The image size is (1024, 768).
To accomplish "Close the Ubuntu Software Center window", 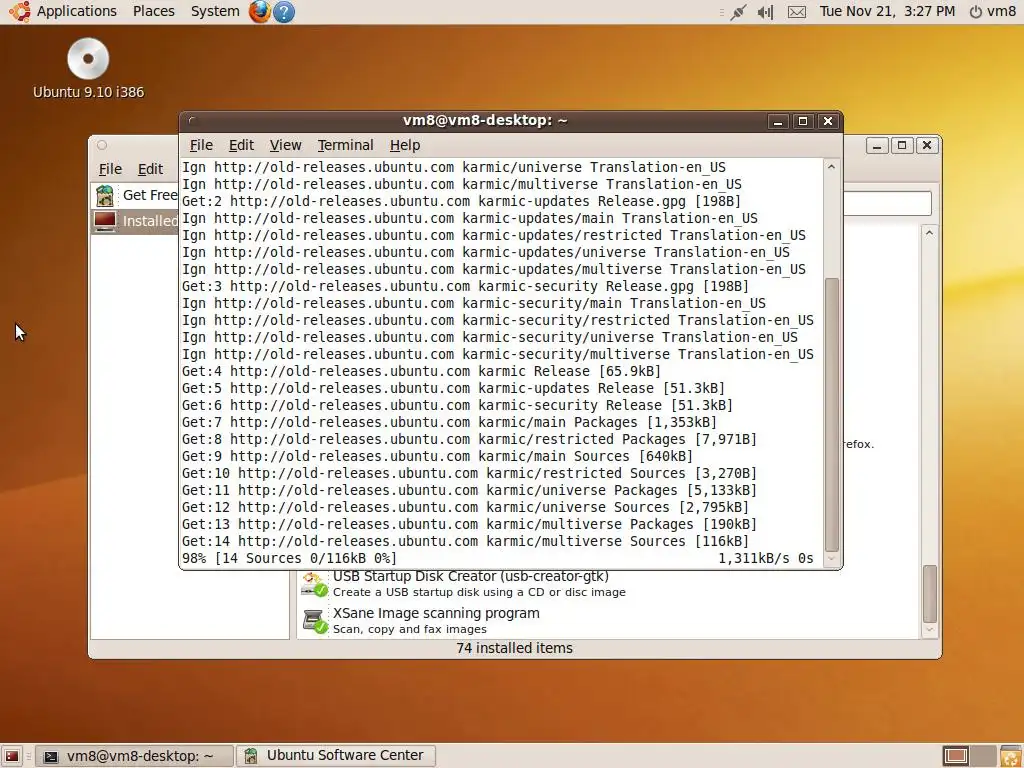I will (x=927, y=145).
